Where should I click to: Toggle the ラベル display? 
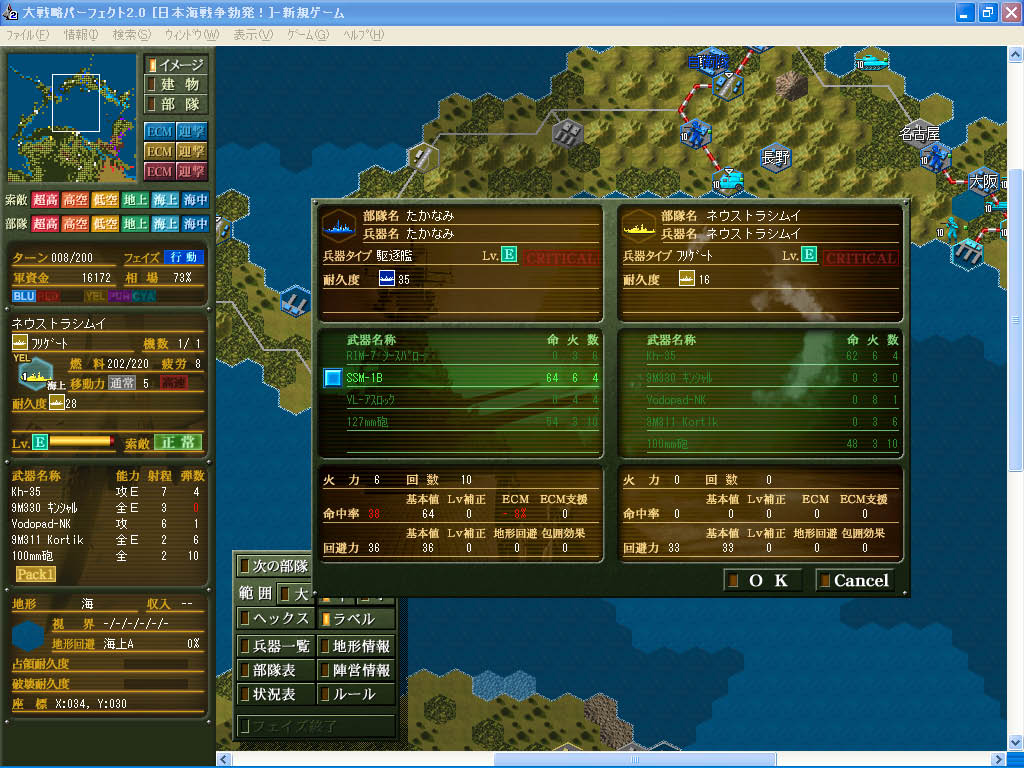click(356, 618)
